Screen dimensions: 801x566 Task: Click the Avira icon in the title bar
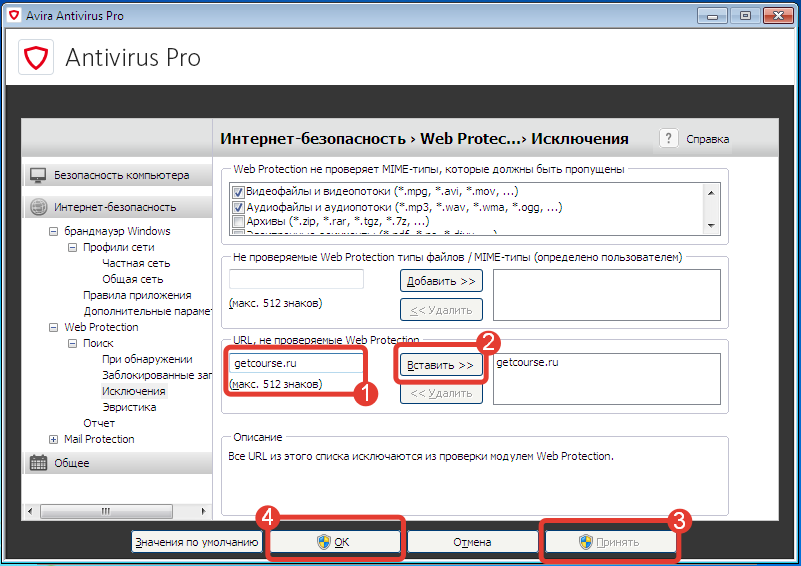pos(15,15)
